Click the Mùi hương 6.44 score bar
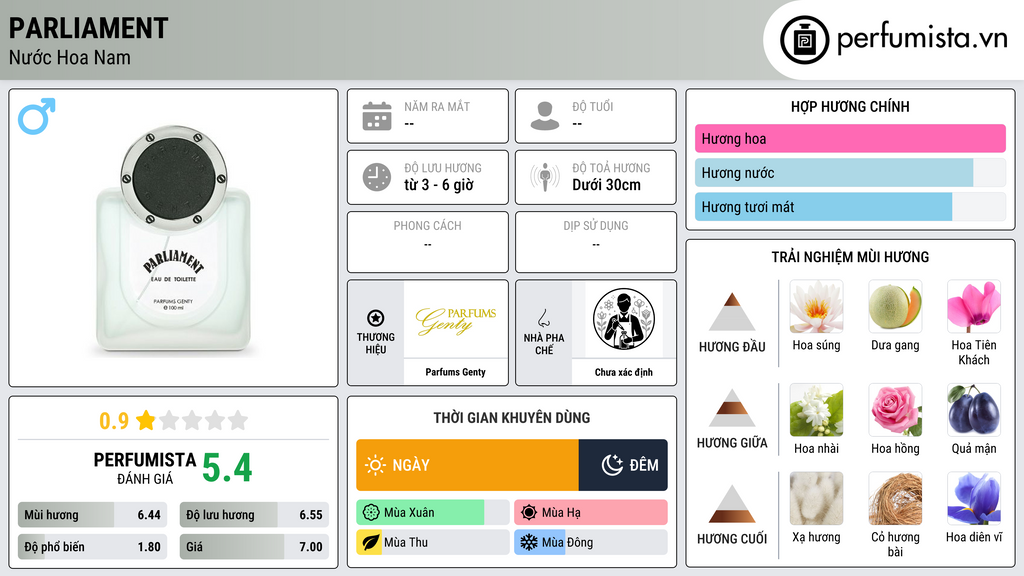The height and width of the screenshot is (576, 1024). (x=92, y=515)
